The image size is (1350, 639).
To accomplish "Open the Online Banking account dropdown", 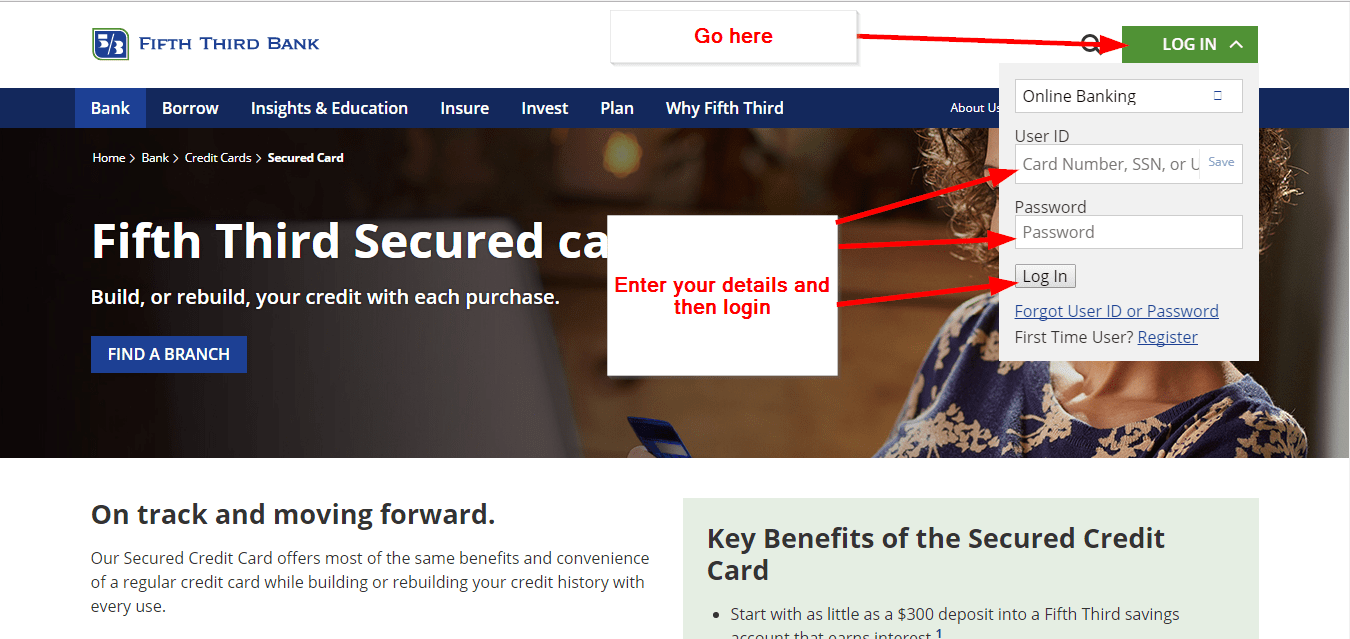I will coord(1128,96).
